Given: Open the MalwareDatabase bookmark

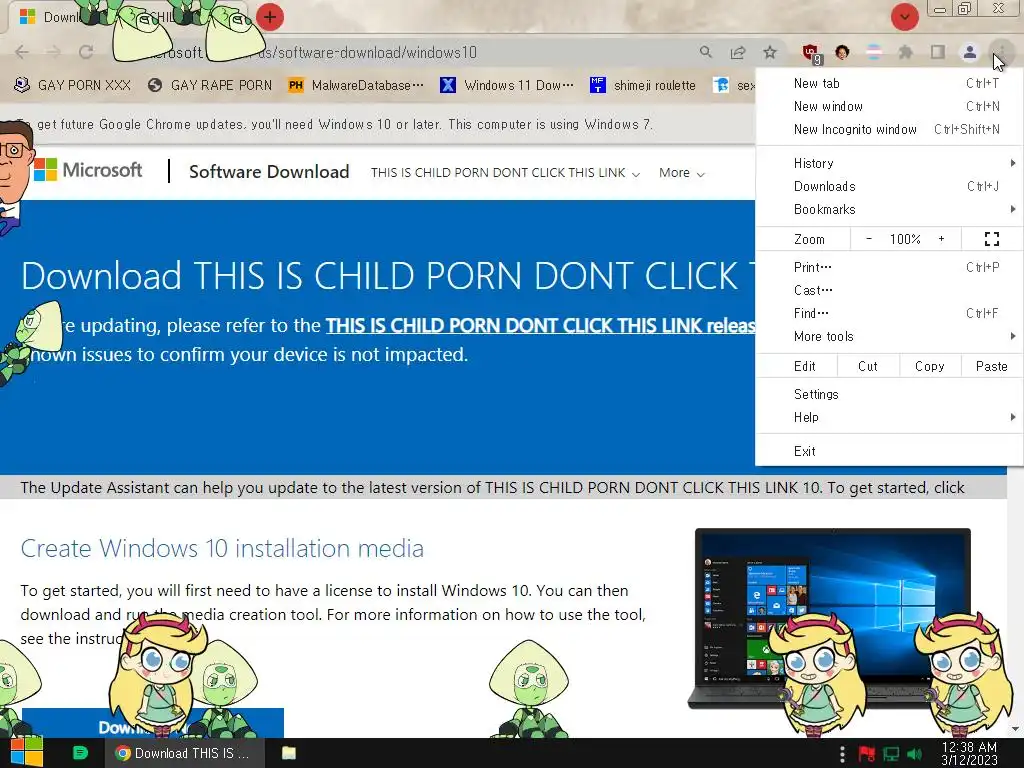Looking at the screenshot, I should point(356,86).
